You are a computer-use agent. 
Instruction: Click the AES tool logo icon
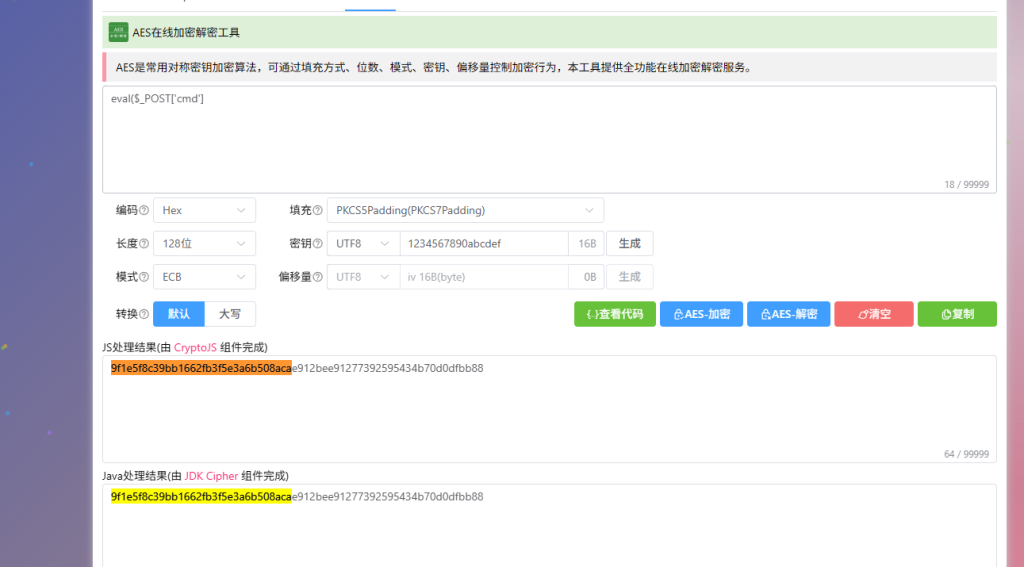coord(118,32)
